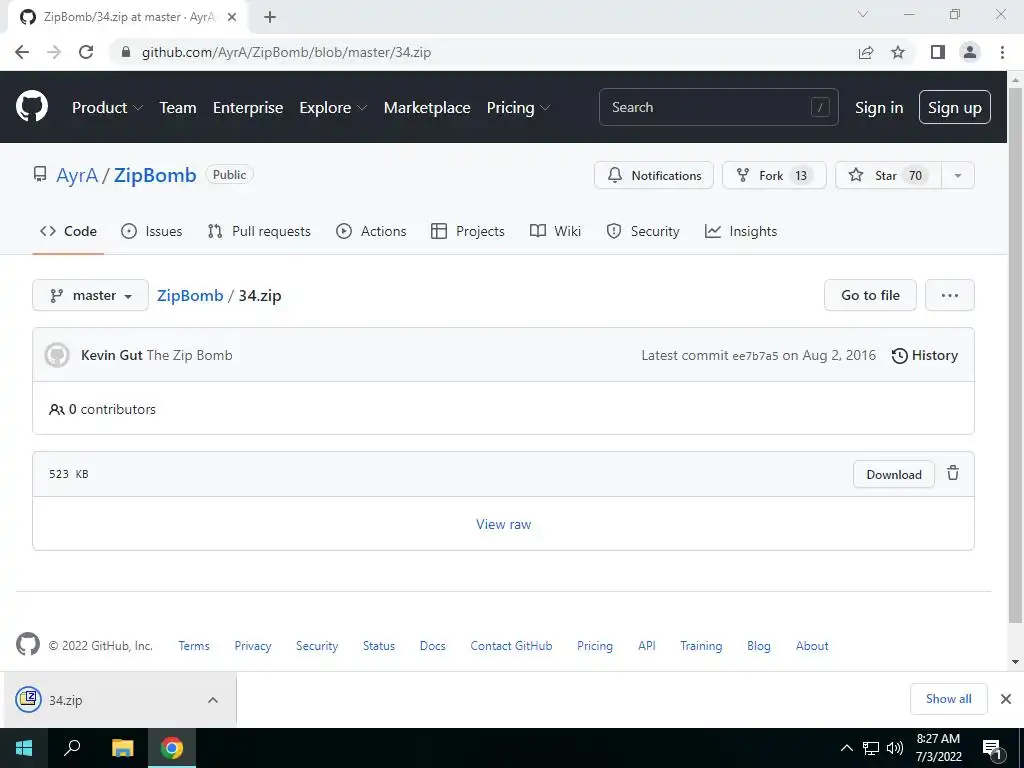Open the Security tab
The height and width of the screenshot is (768, 1024).
pyautogui.click(x=643, y=231)
